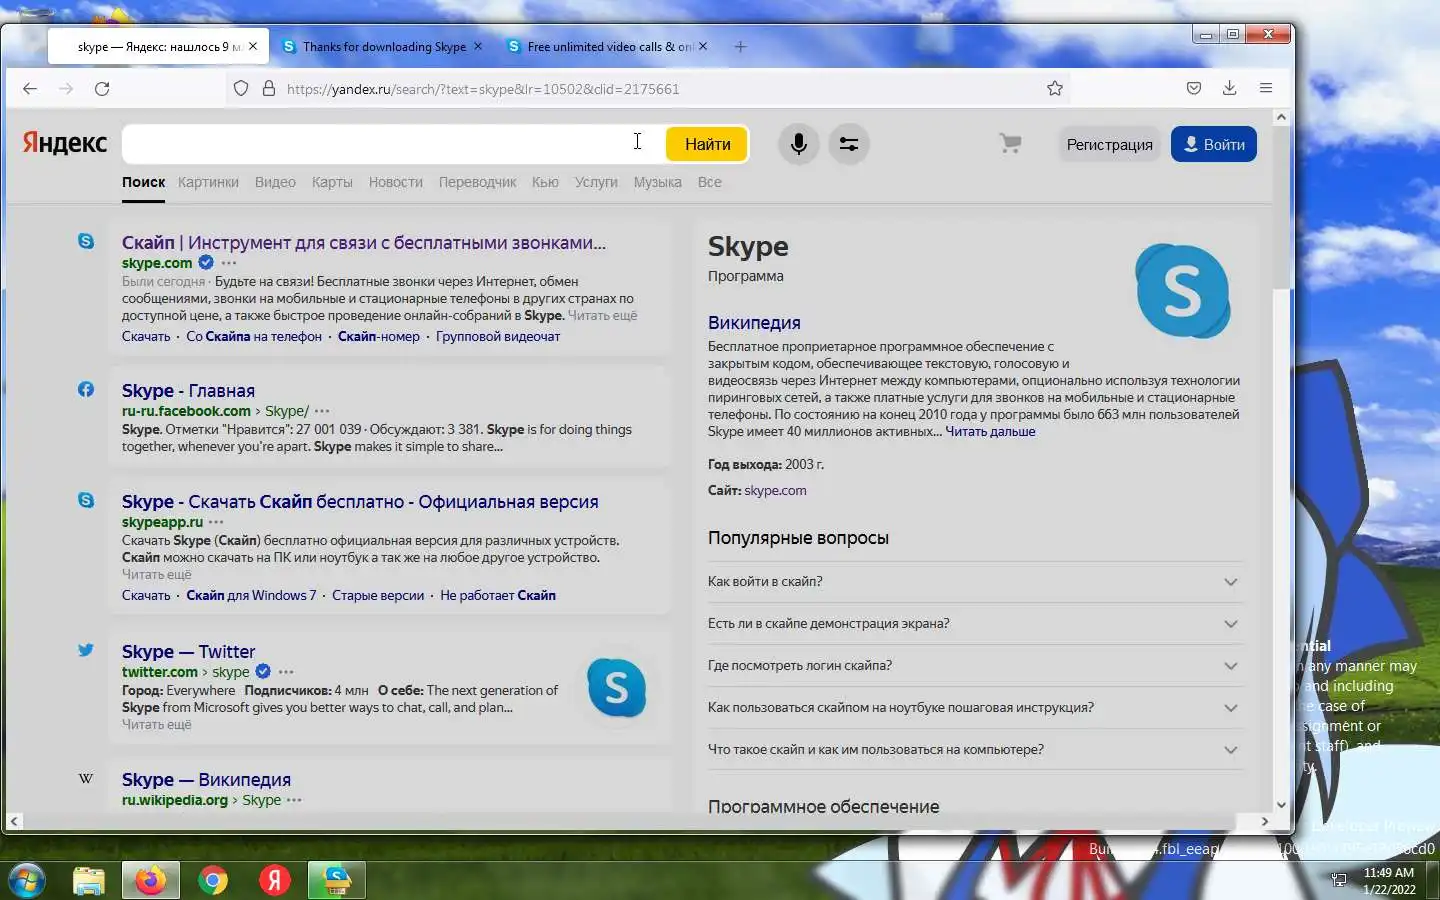
Task: Click the blue Войти button
Action: (x=1214, y=145)
